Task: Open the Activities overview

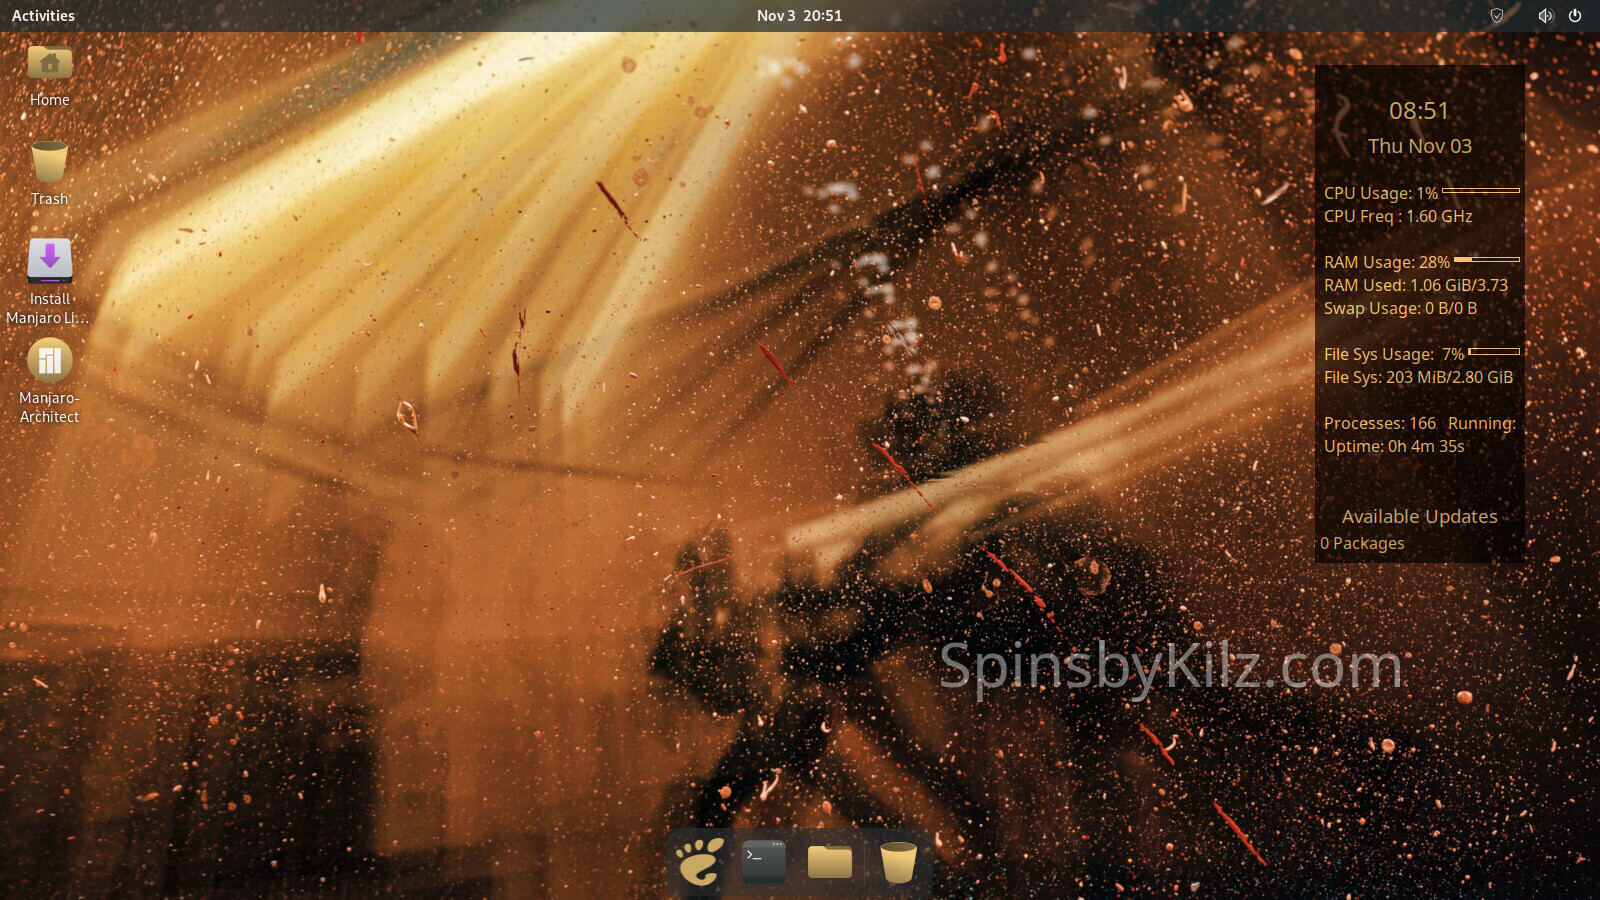Action: [x=43, y=16]
